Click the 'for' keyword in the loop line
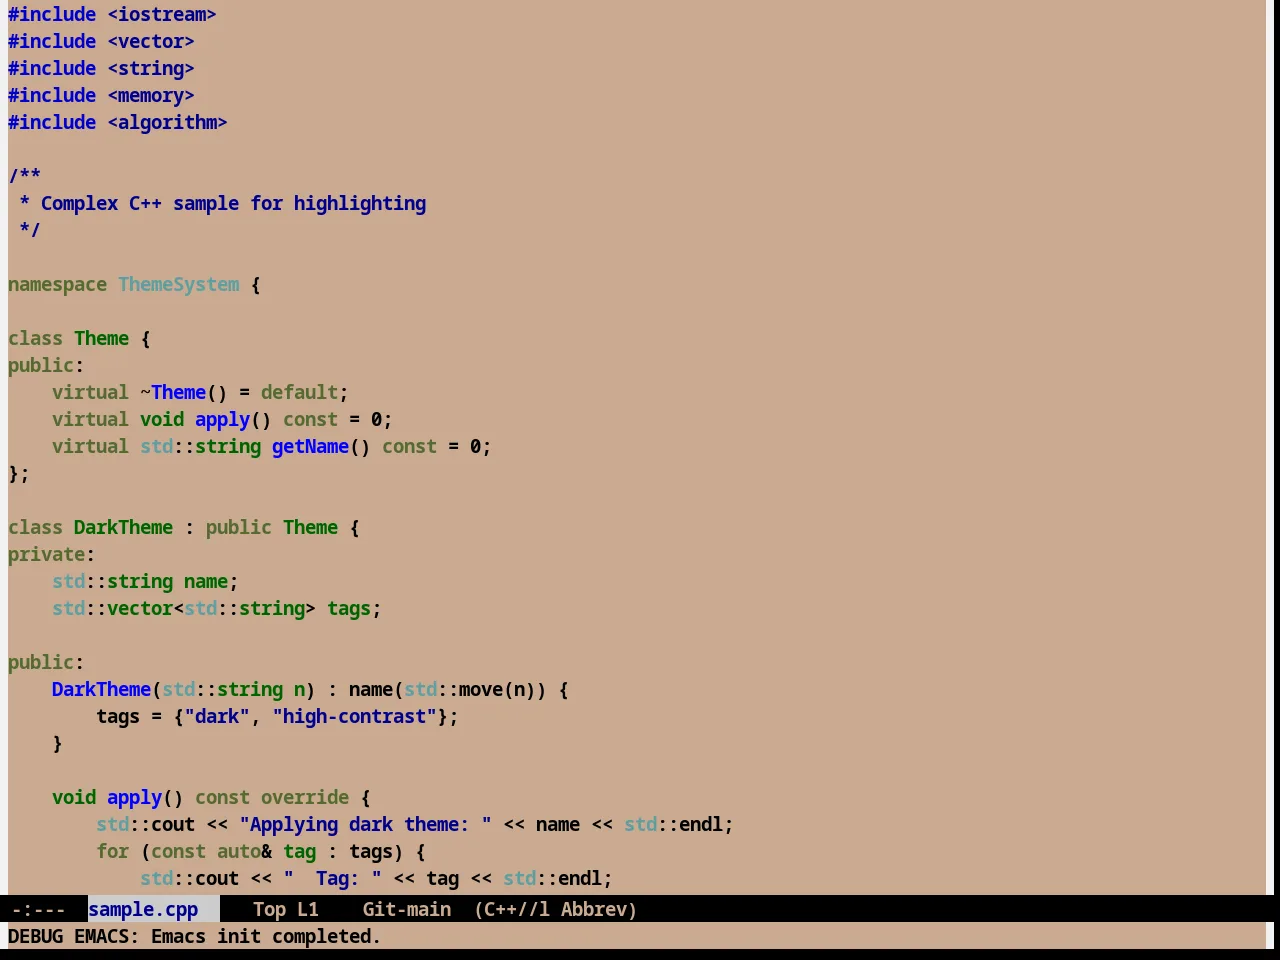The width and height of the screenshot is (1280, 960). tap(112, 851)
